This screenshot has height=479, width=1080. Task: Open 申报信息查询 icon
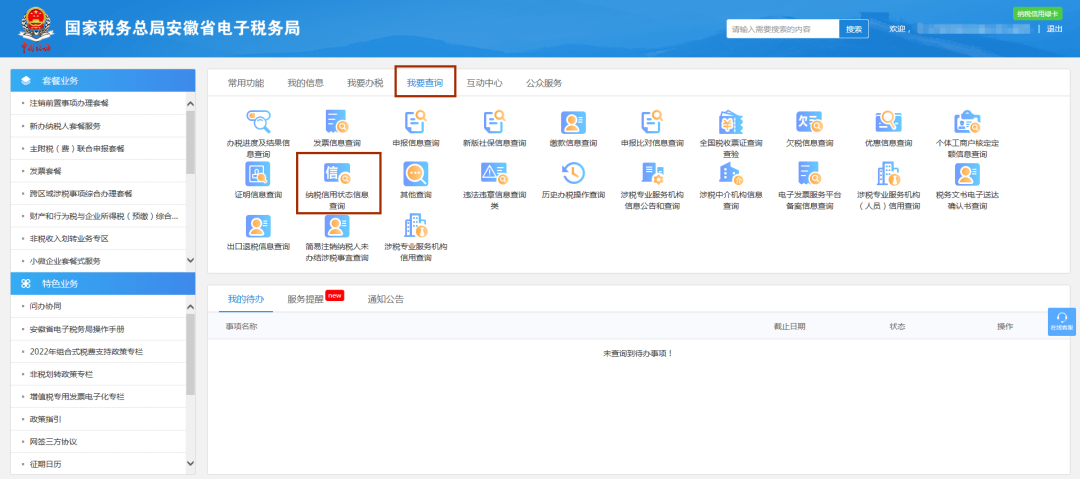[x=415, y=122]
